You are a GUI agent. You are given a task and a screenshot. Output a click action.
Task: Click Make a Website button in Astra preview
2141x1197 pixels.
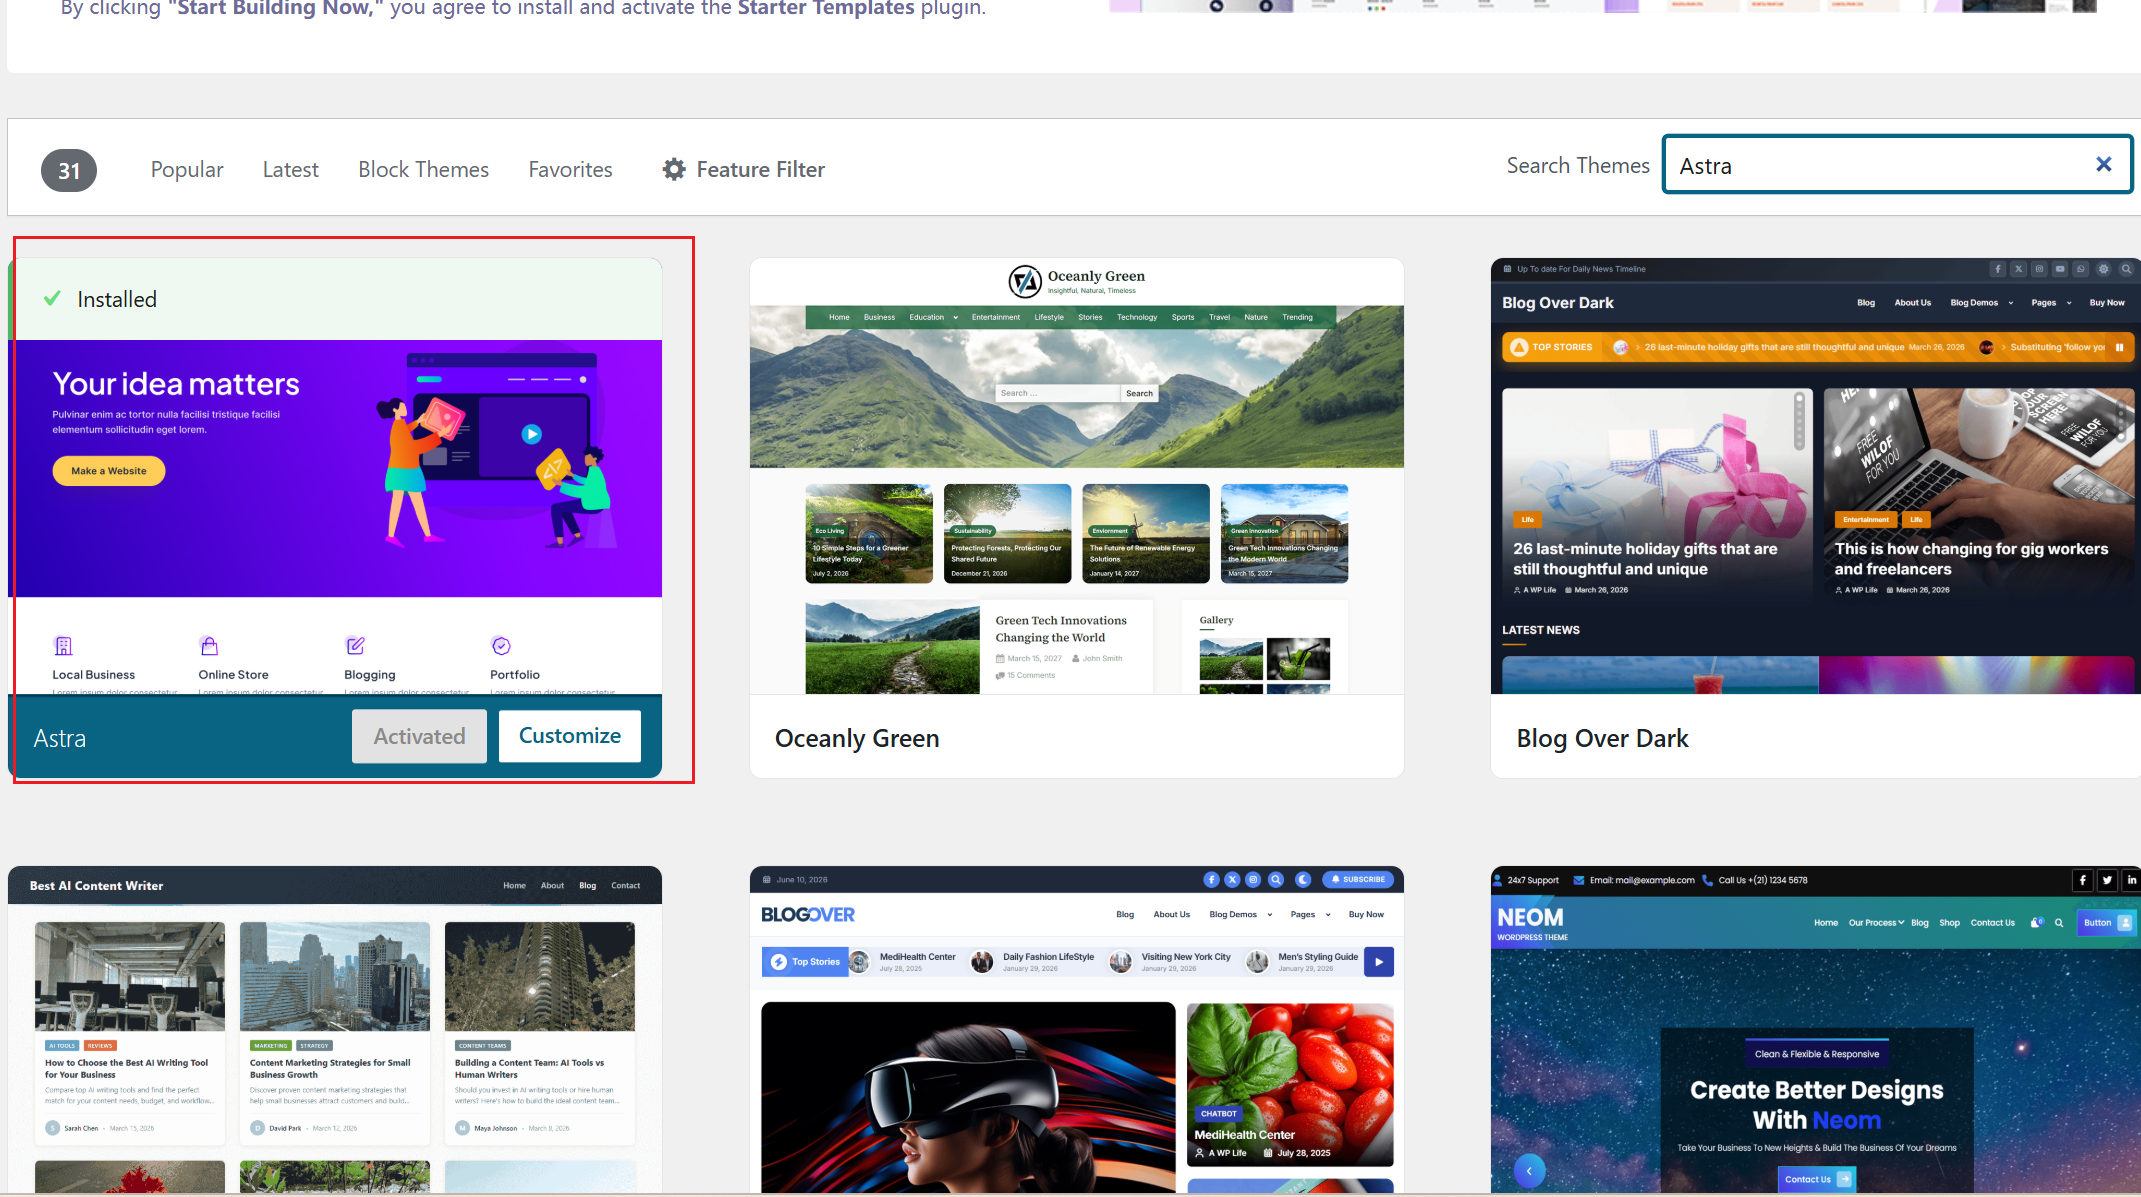(109, 471)
